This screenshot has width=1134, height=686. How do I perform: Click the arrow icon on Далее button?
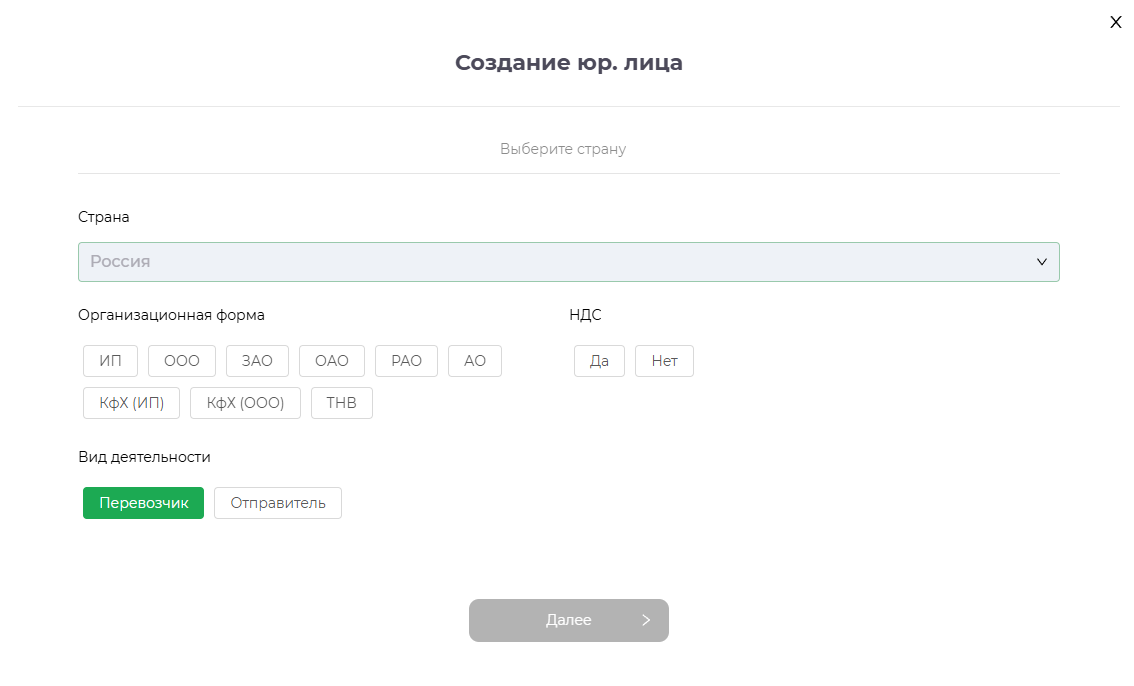[x=646, y=620]
